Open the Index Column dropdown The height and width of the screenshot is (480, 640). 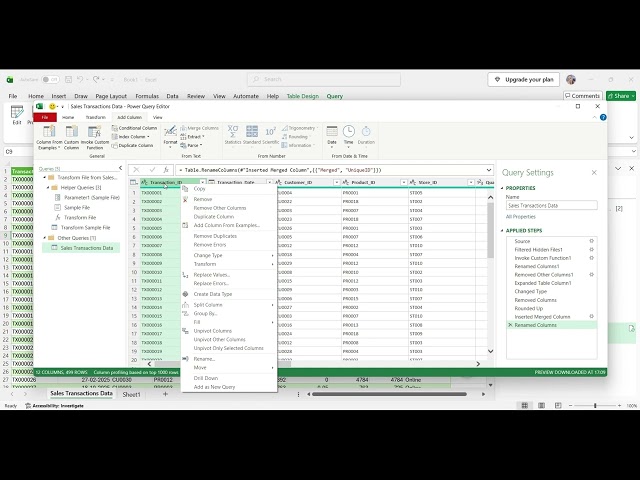(131, 137)
